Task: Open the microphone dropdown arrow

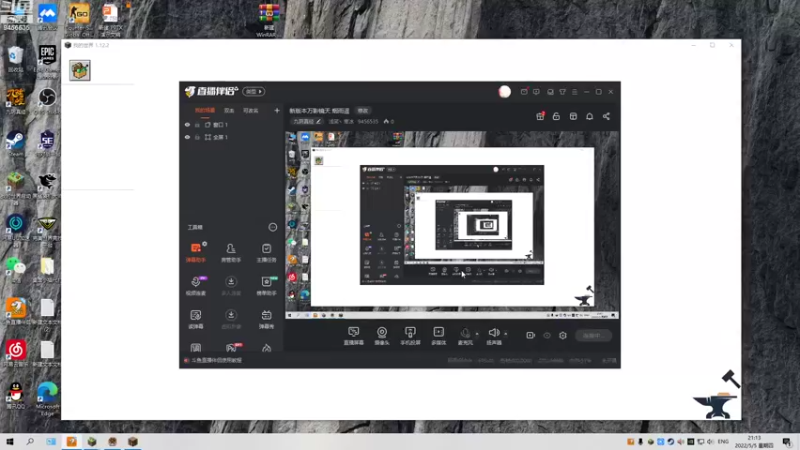Action: [x=477, y=334]
